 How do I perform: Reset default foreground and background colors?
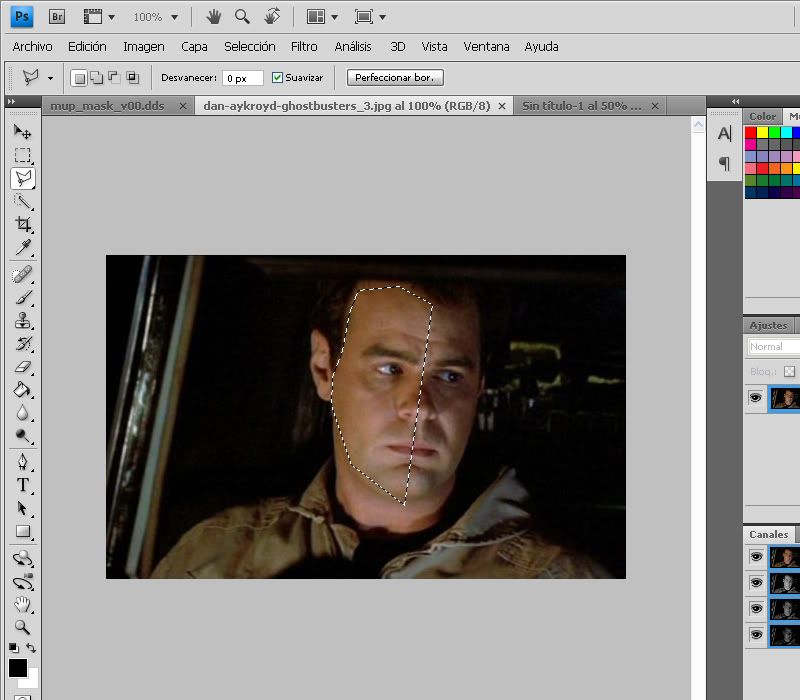pos(14,648)
